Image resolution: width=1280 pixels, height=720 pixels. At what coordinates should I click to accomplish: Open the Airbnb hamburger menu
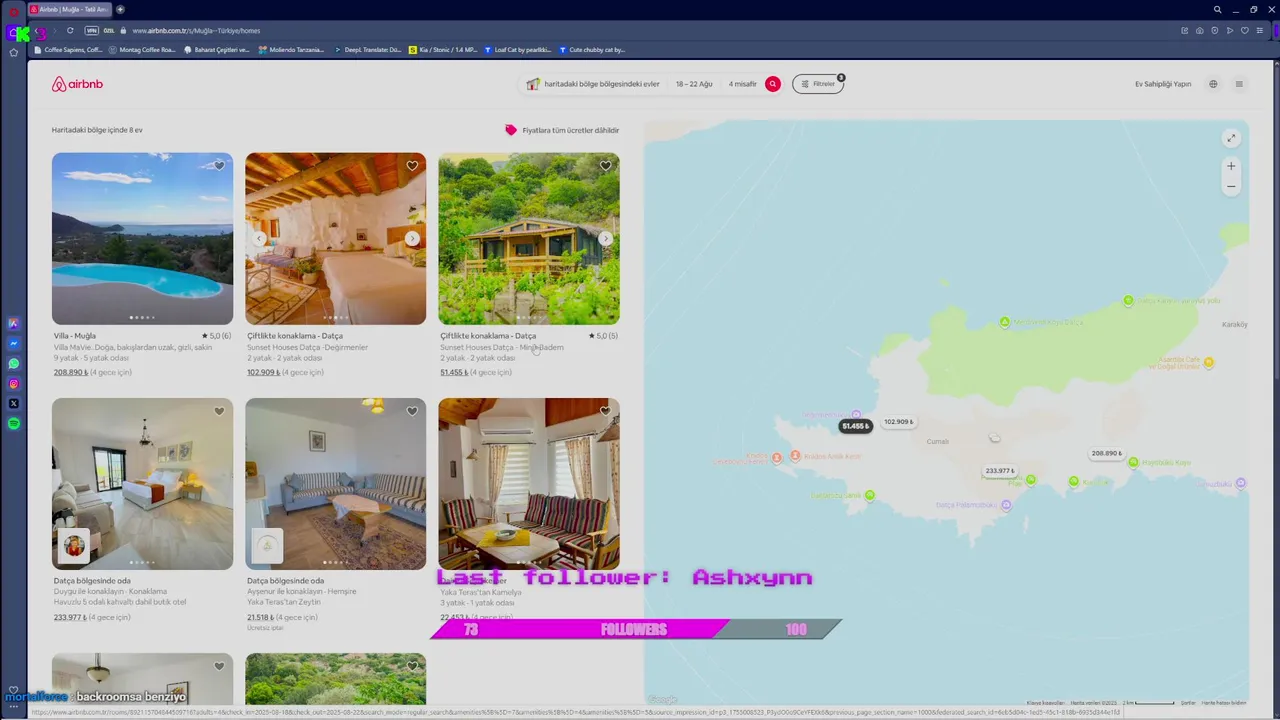pos(1239,84)
